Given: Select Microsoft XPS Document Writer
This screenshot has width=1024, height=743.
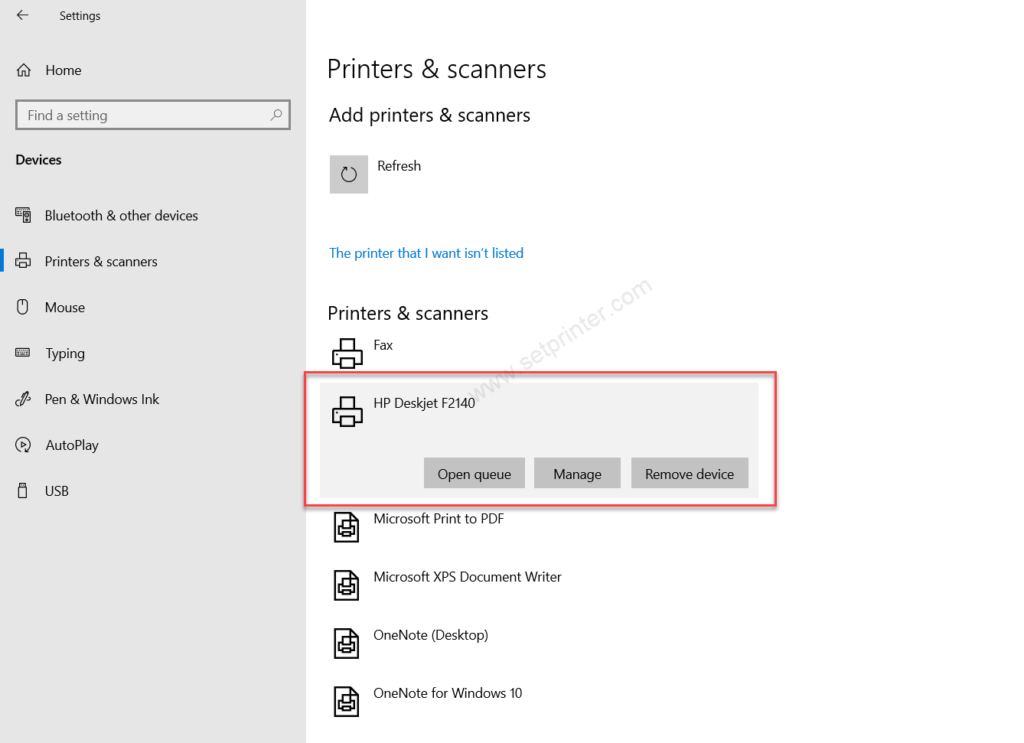Looking at the screenshot, I should [x=468, y=577].
